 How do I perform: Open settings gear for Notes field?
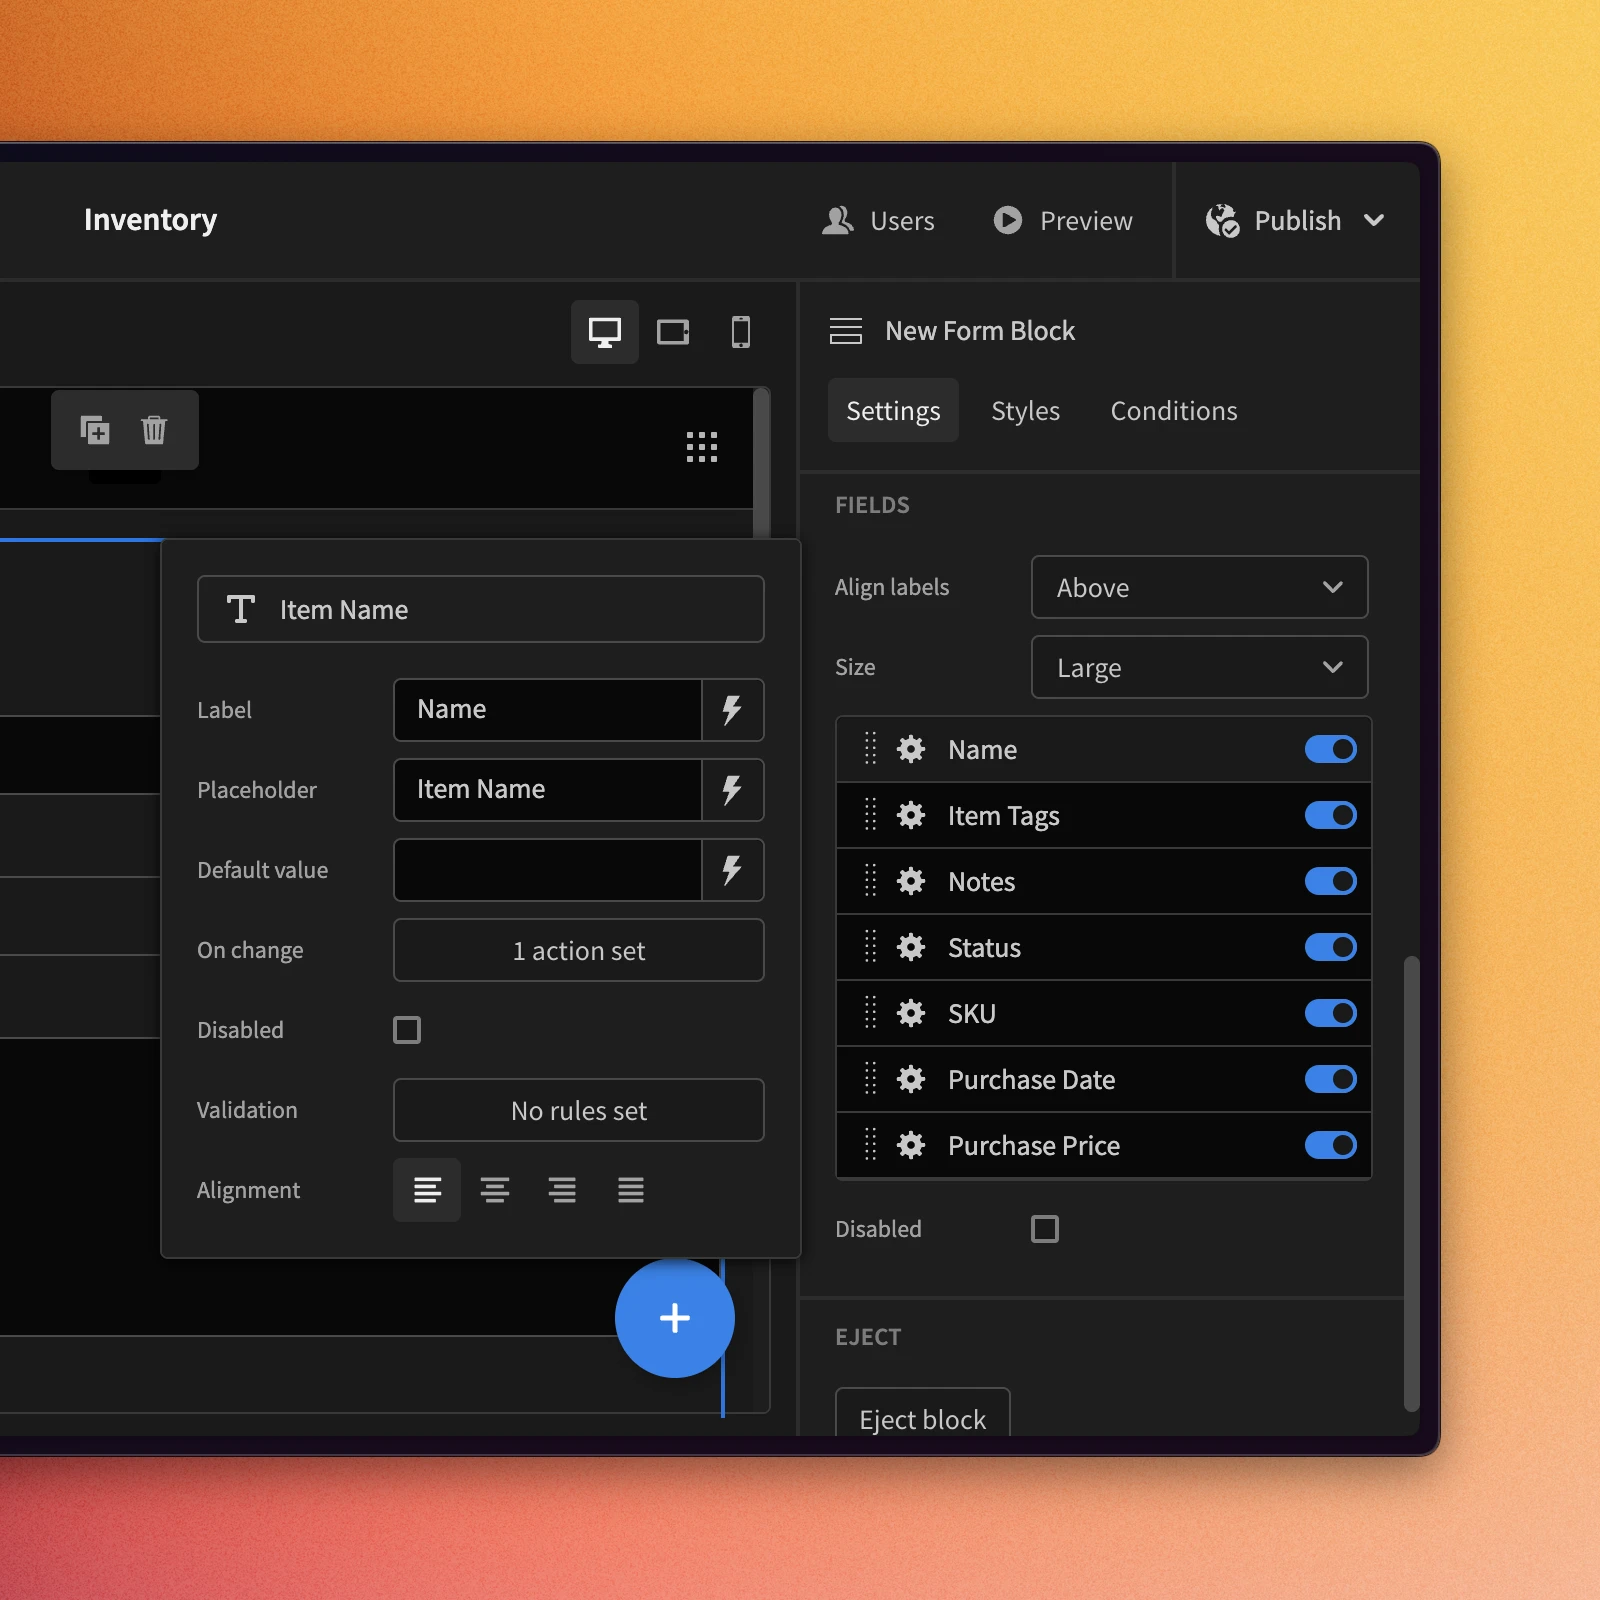(911, 881)
